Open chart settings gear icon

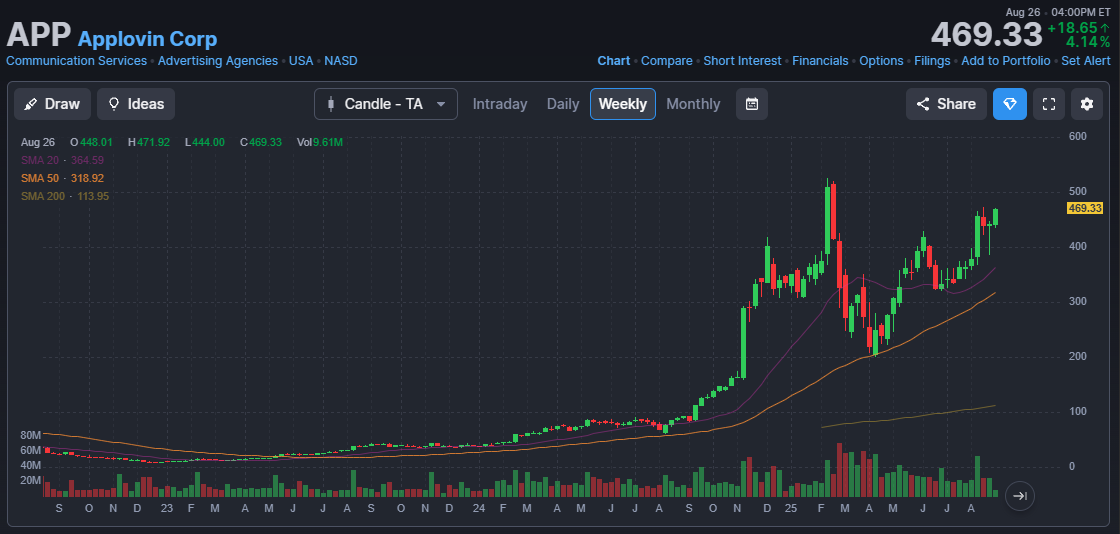(1087, 104)
